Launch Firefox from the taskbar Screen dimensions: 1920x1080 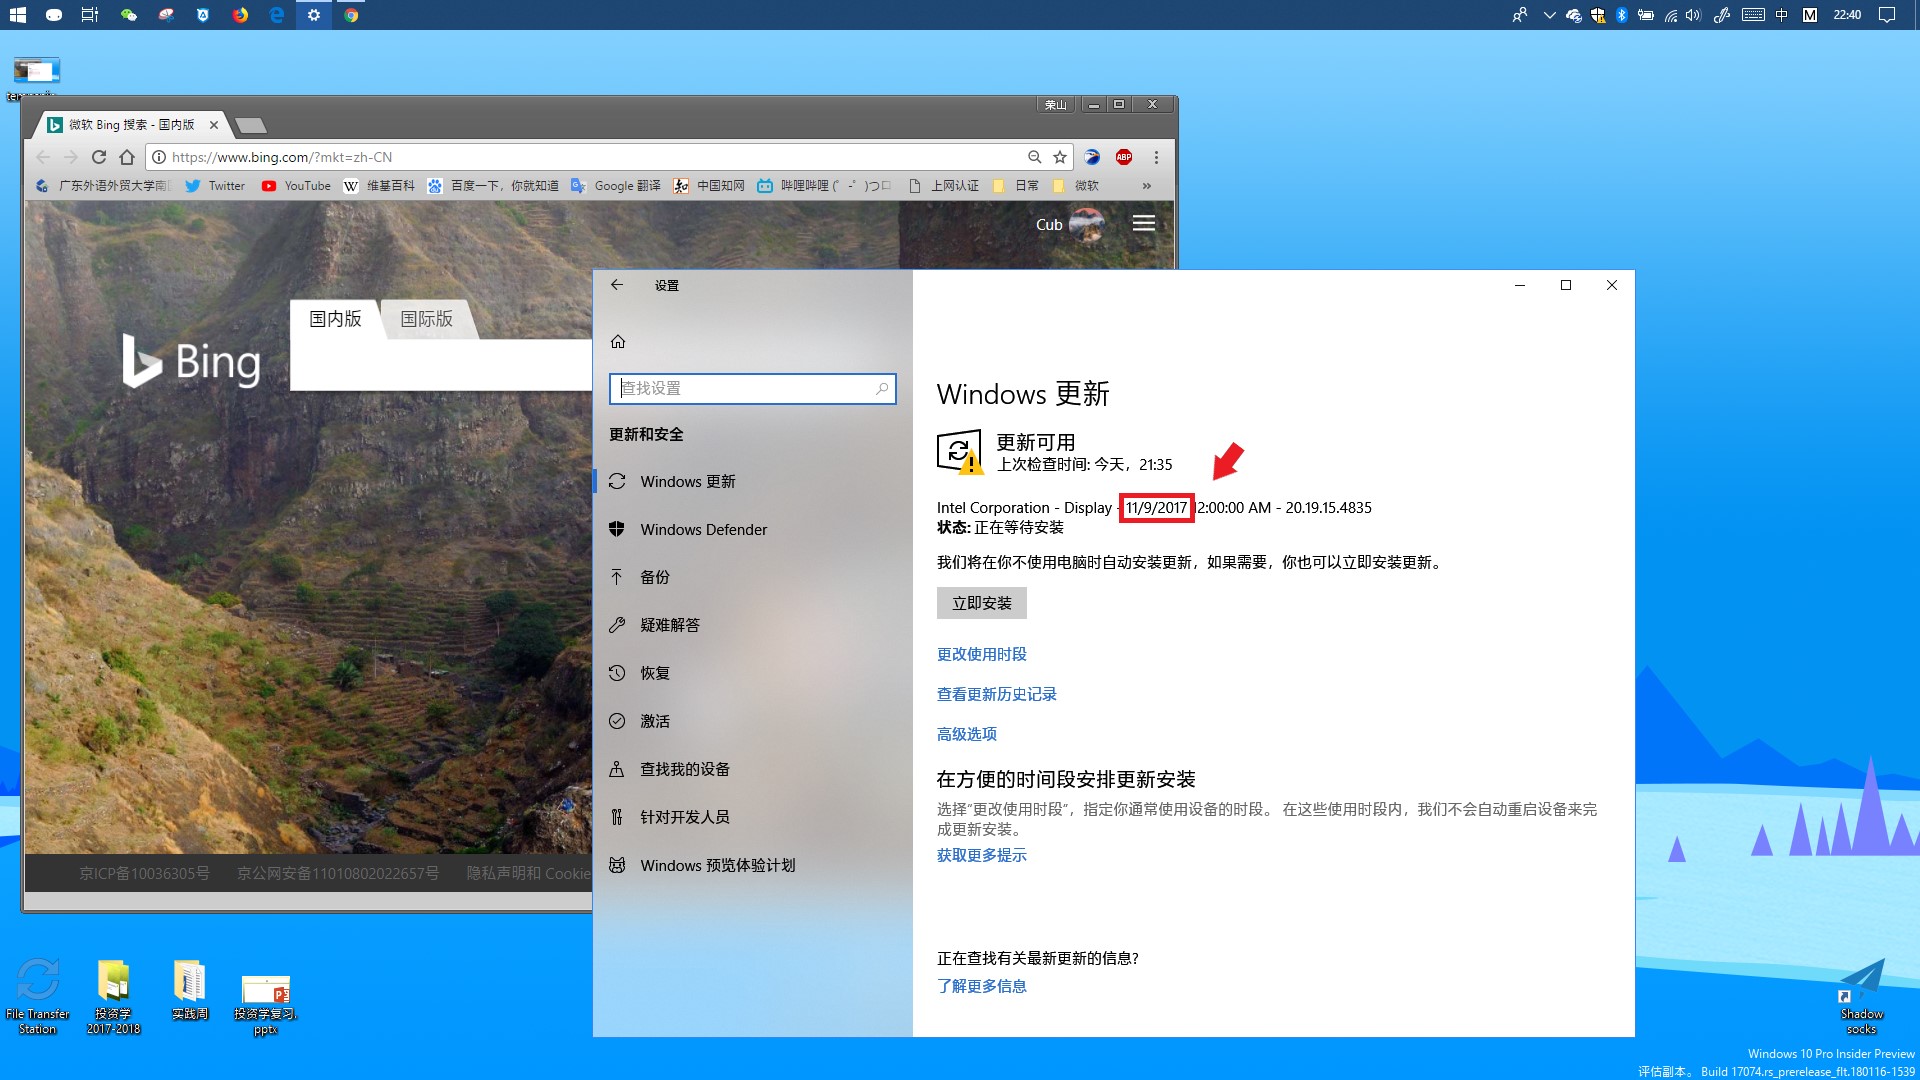coord(240,15)
